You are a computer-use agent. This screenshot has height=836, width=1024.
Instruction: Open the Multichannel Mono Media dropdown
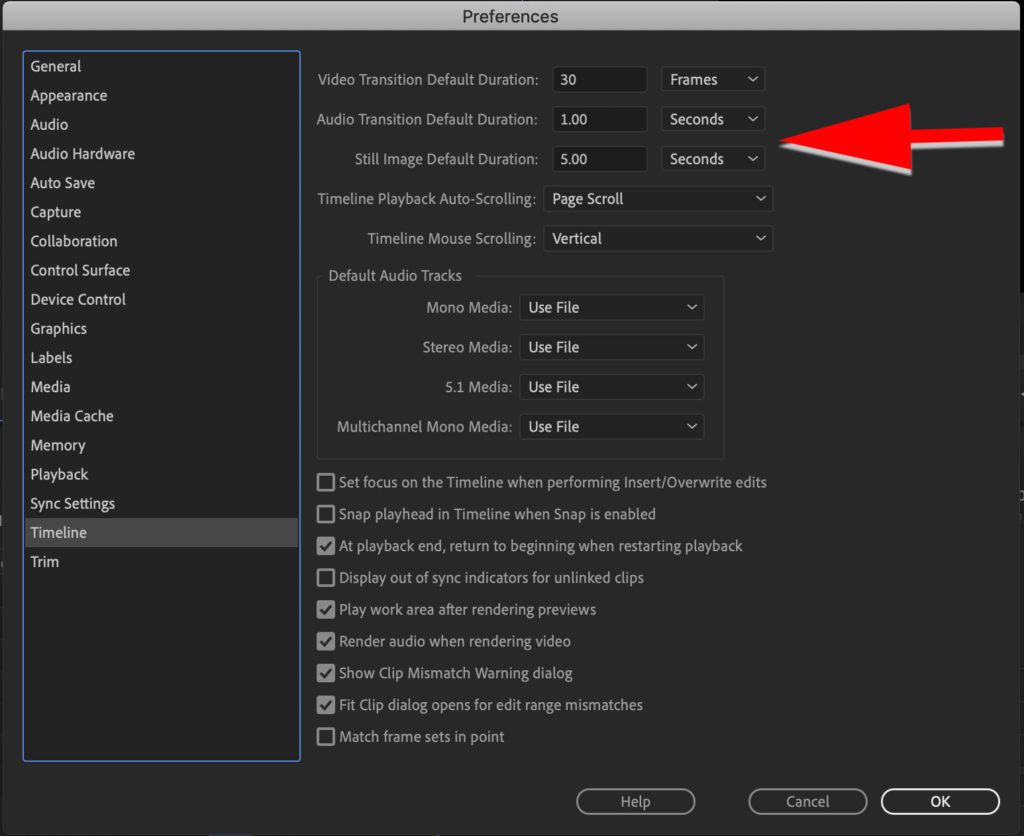click(x=612, y=427)
